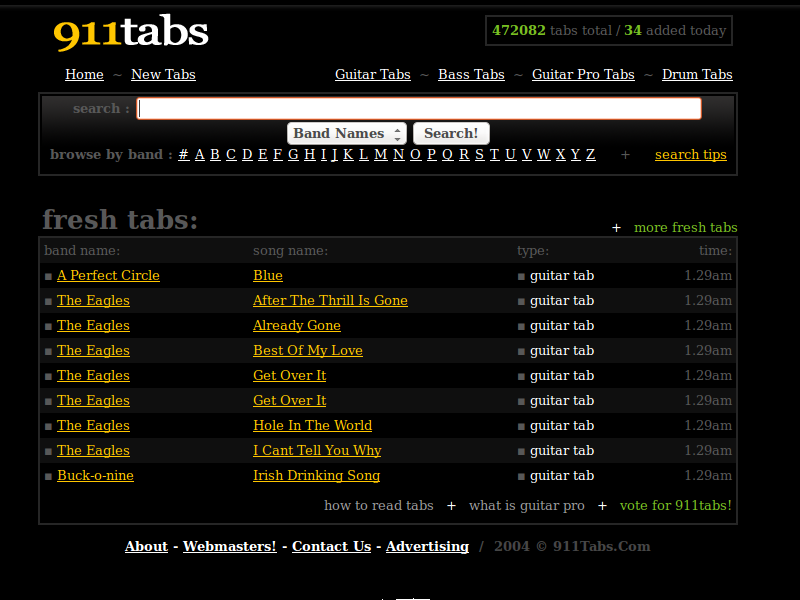The width and height of the screenshot is (800, 600).
Task: Open the A Perfect Circle band page
Action: [108, 276]
